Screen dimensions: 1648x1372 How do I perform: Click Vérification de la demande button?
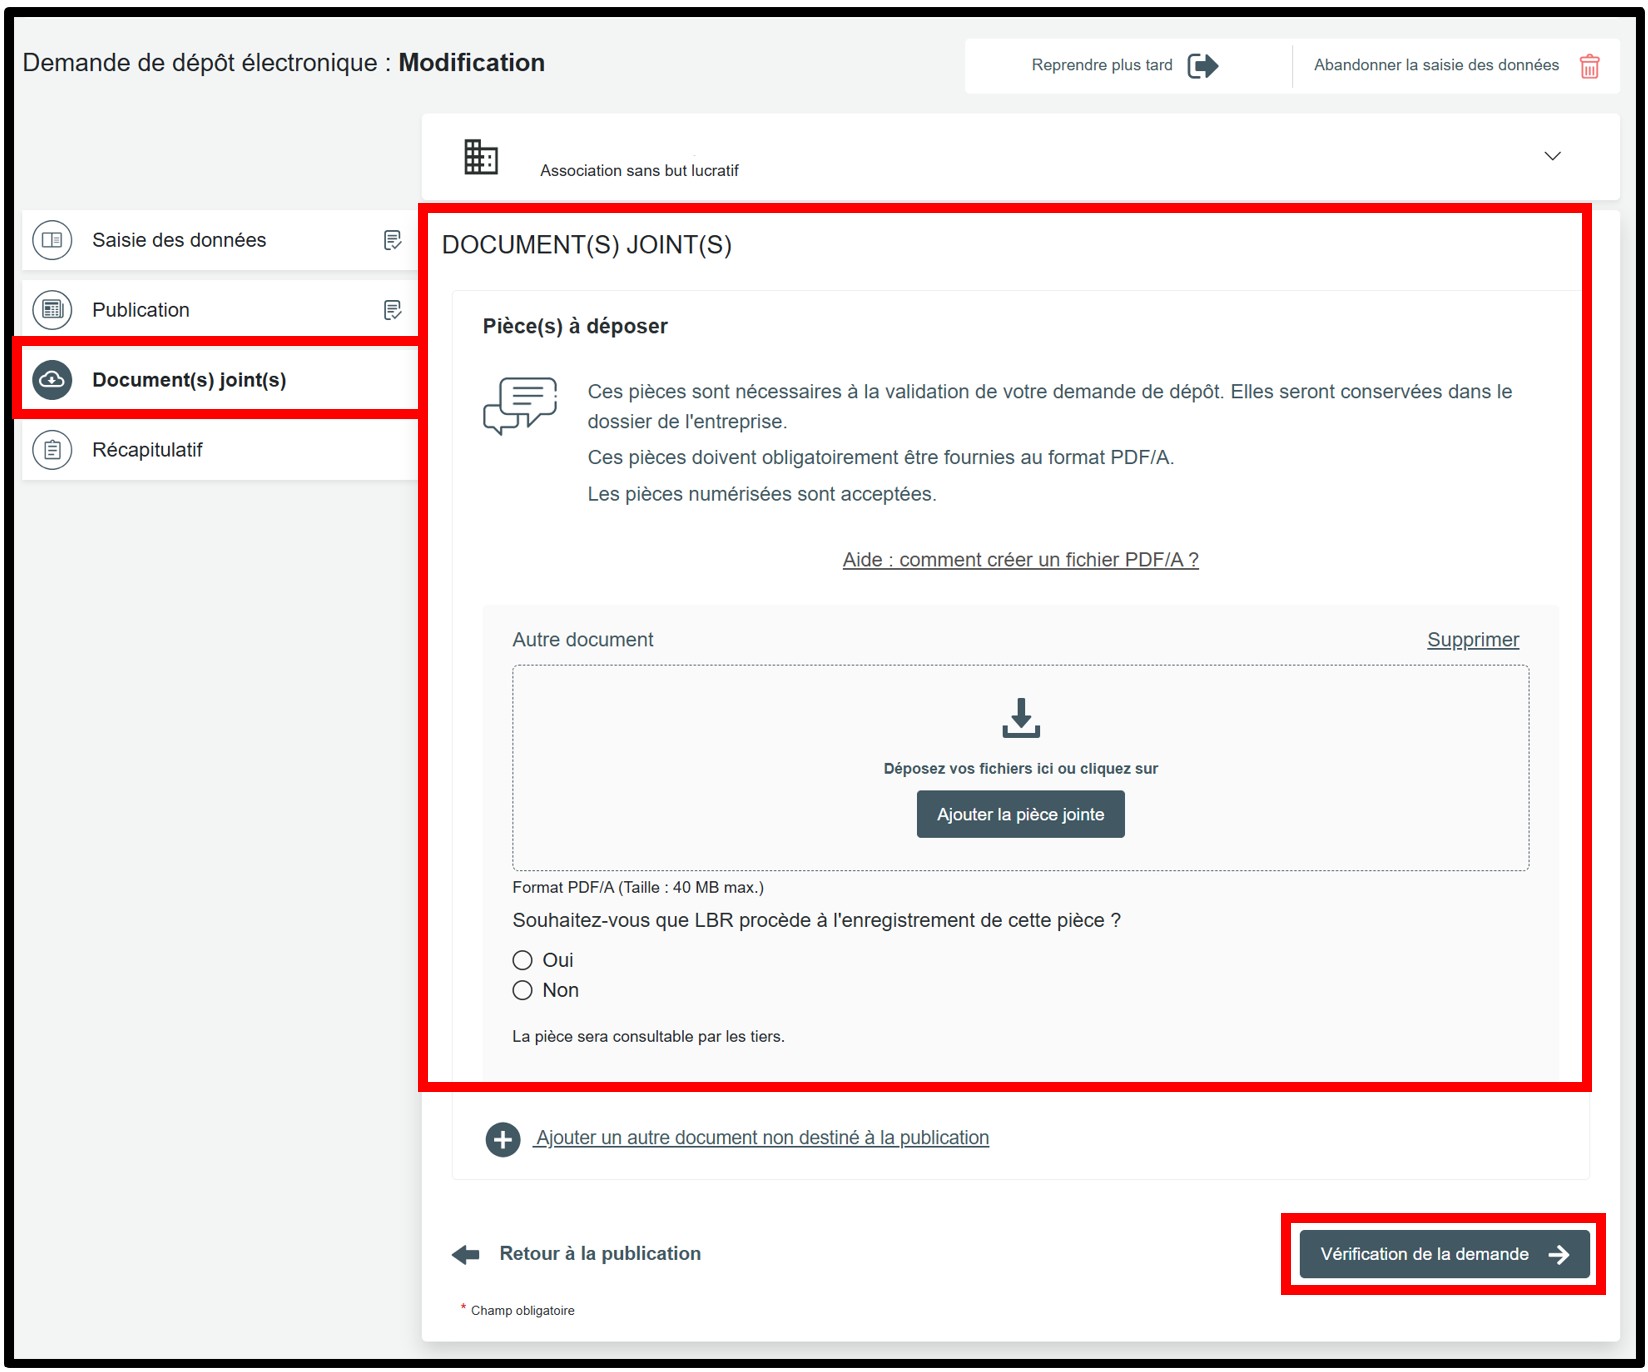(1443, 1254)
